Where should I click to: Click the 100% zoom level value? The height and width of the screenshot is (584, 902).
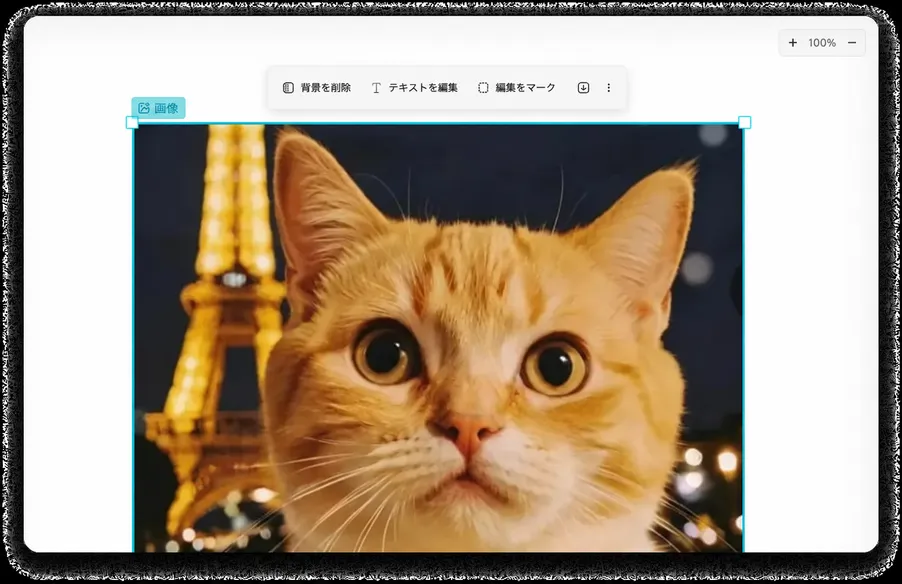[x=822, y=43]
